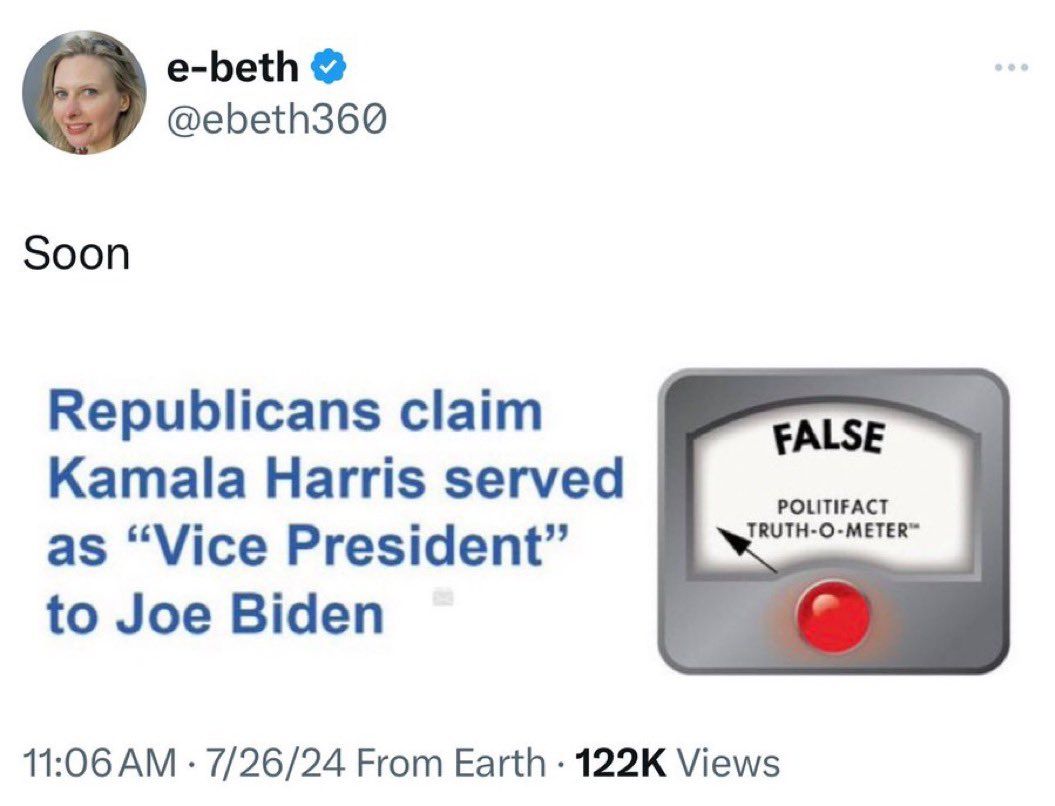The width and height of the screenshot is (1055, 806).
Task: Click the FALSE rating label on the meter
Action: pyautogui.click(x=828, y=436)
